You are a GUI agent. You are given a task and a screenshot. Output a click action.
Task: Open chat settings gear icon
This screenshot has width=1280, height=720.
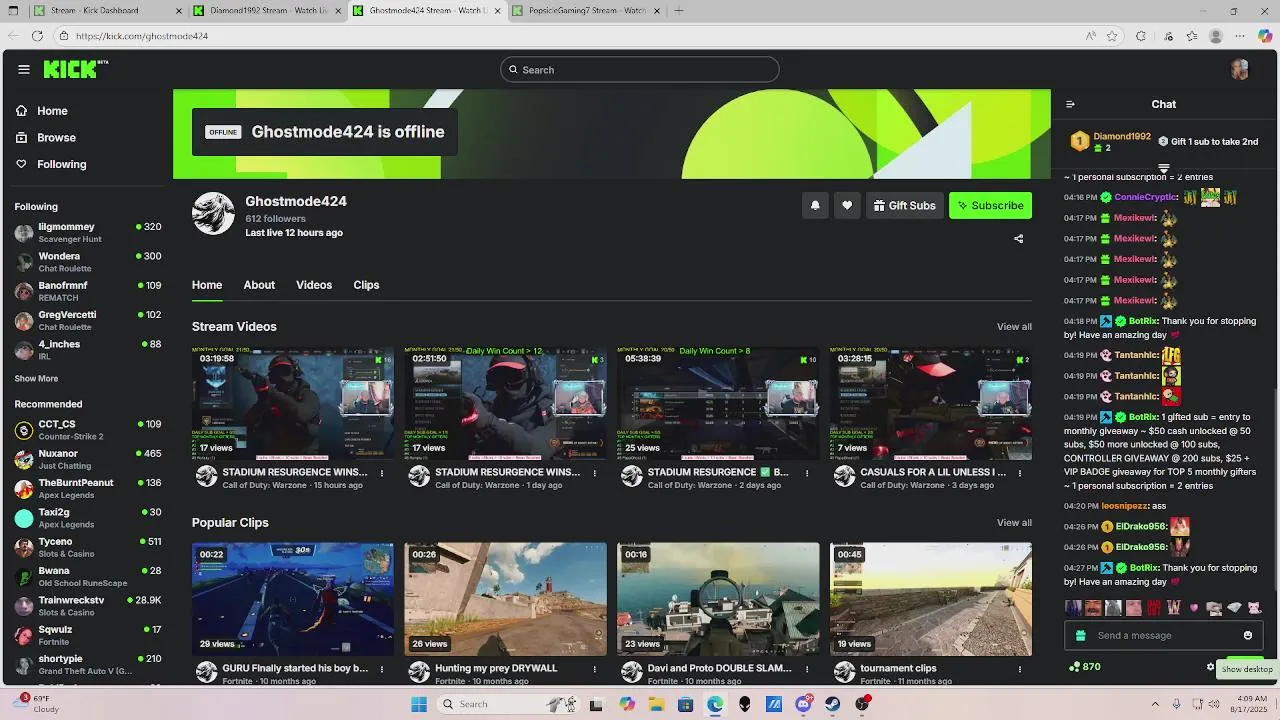(1210, 667)
